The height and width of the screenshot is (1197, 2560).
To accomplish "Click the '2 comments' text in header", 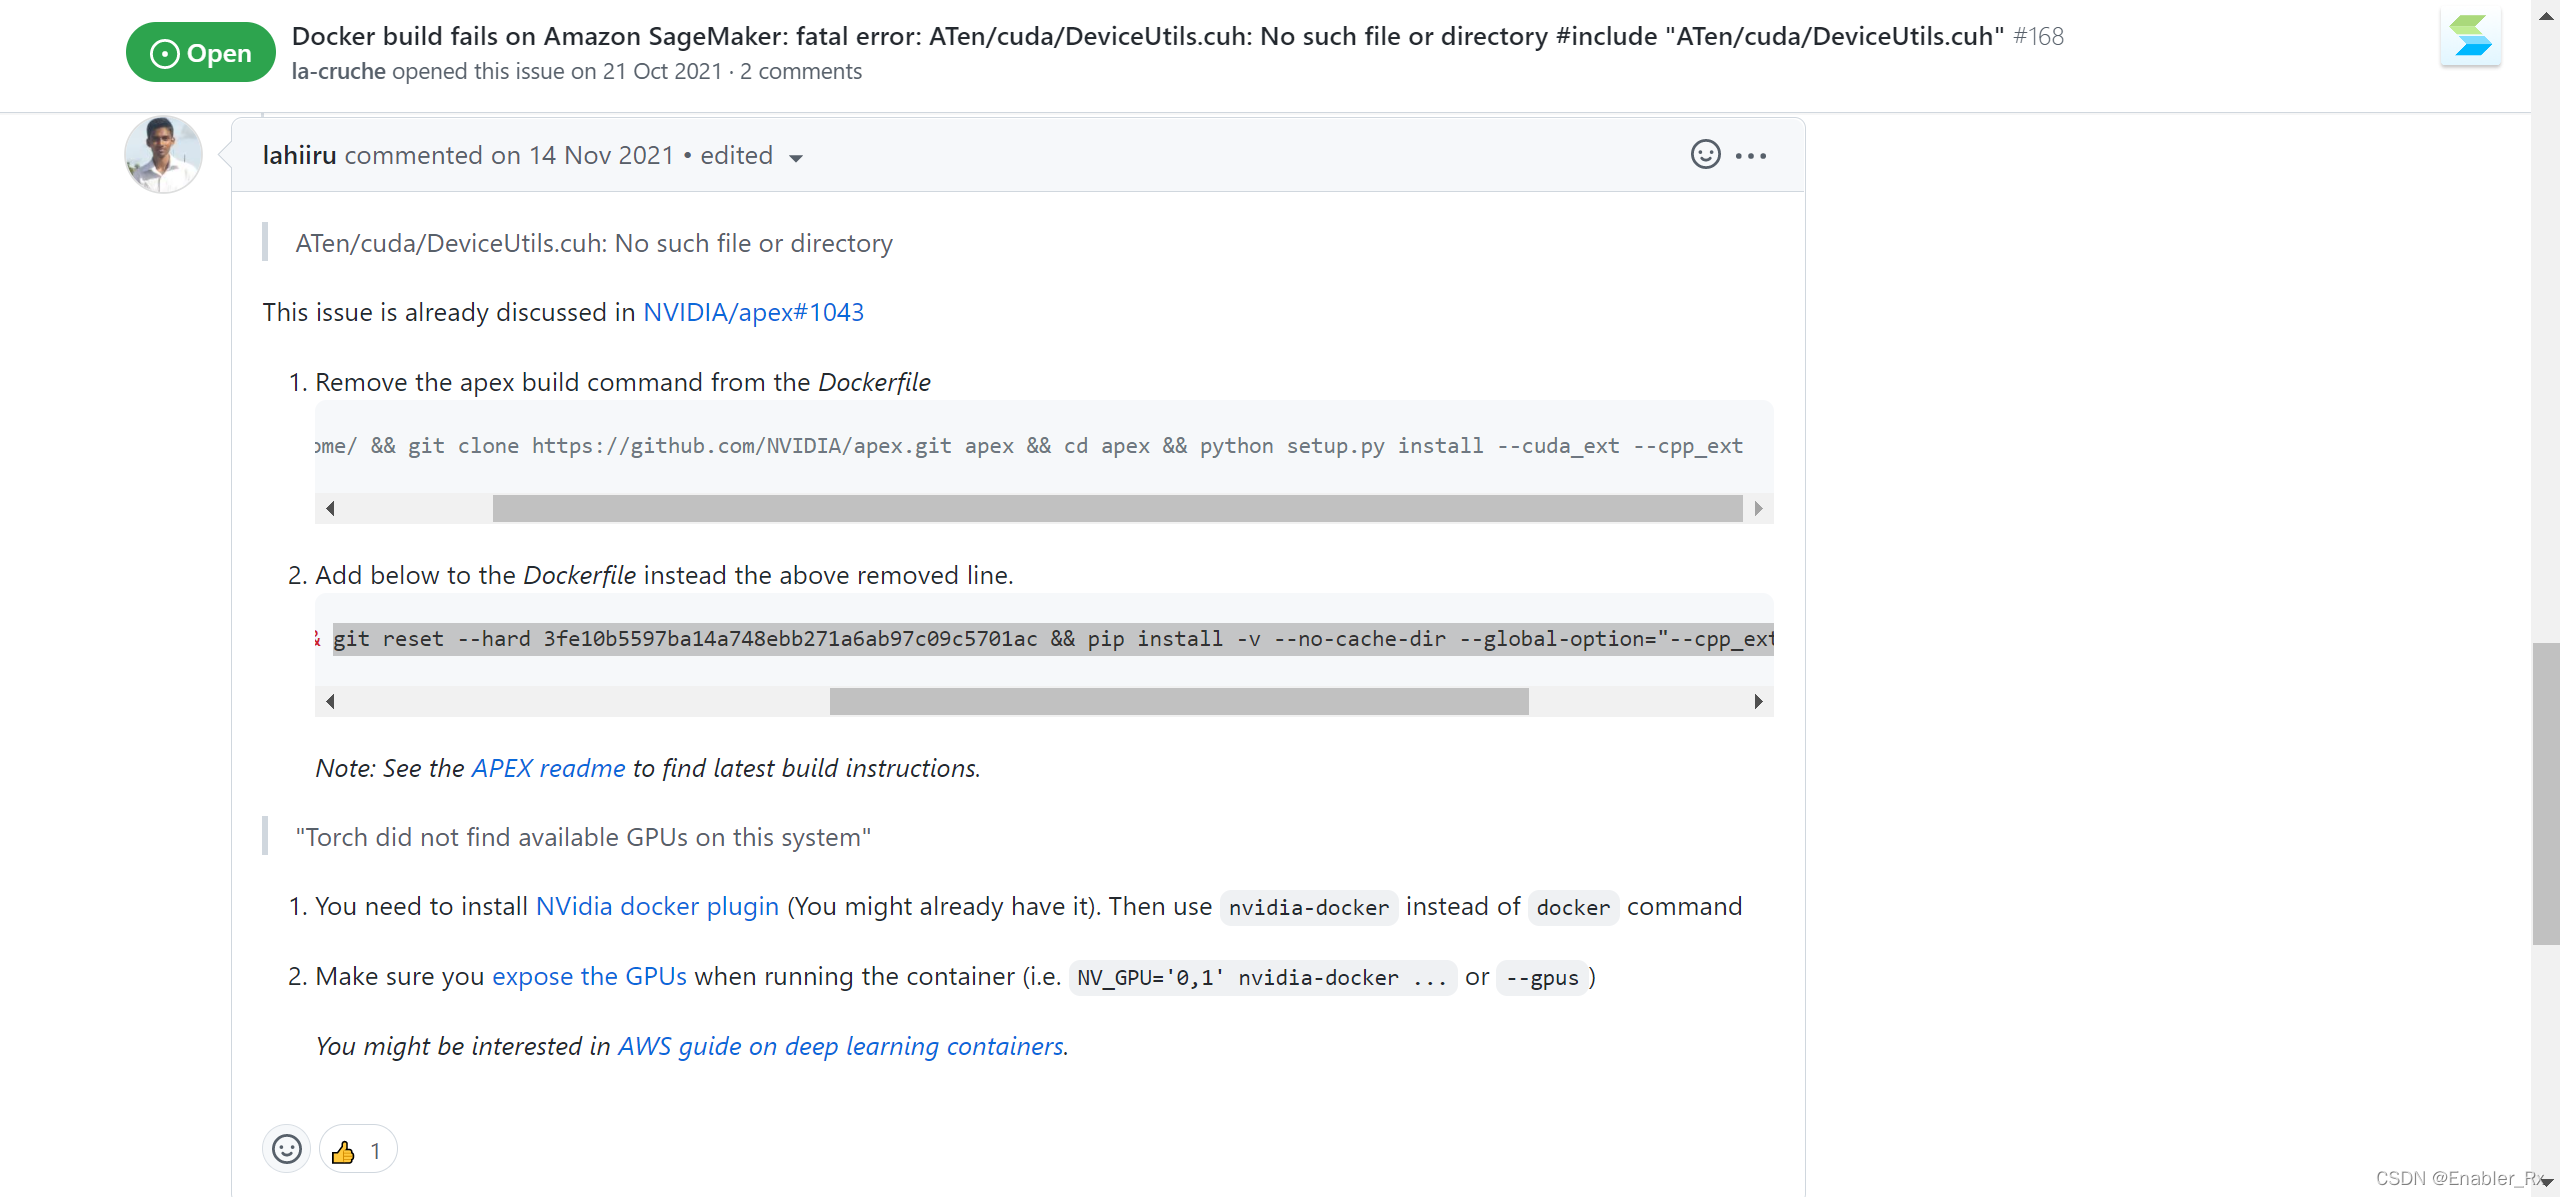I will (800, 72).
